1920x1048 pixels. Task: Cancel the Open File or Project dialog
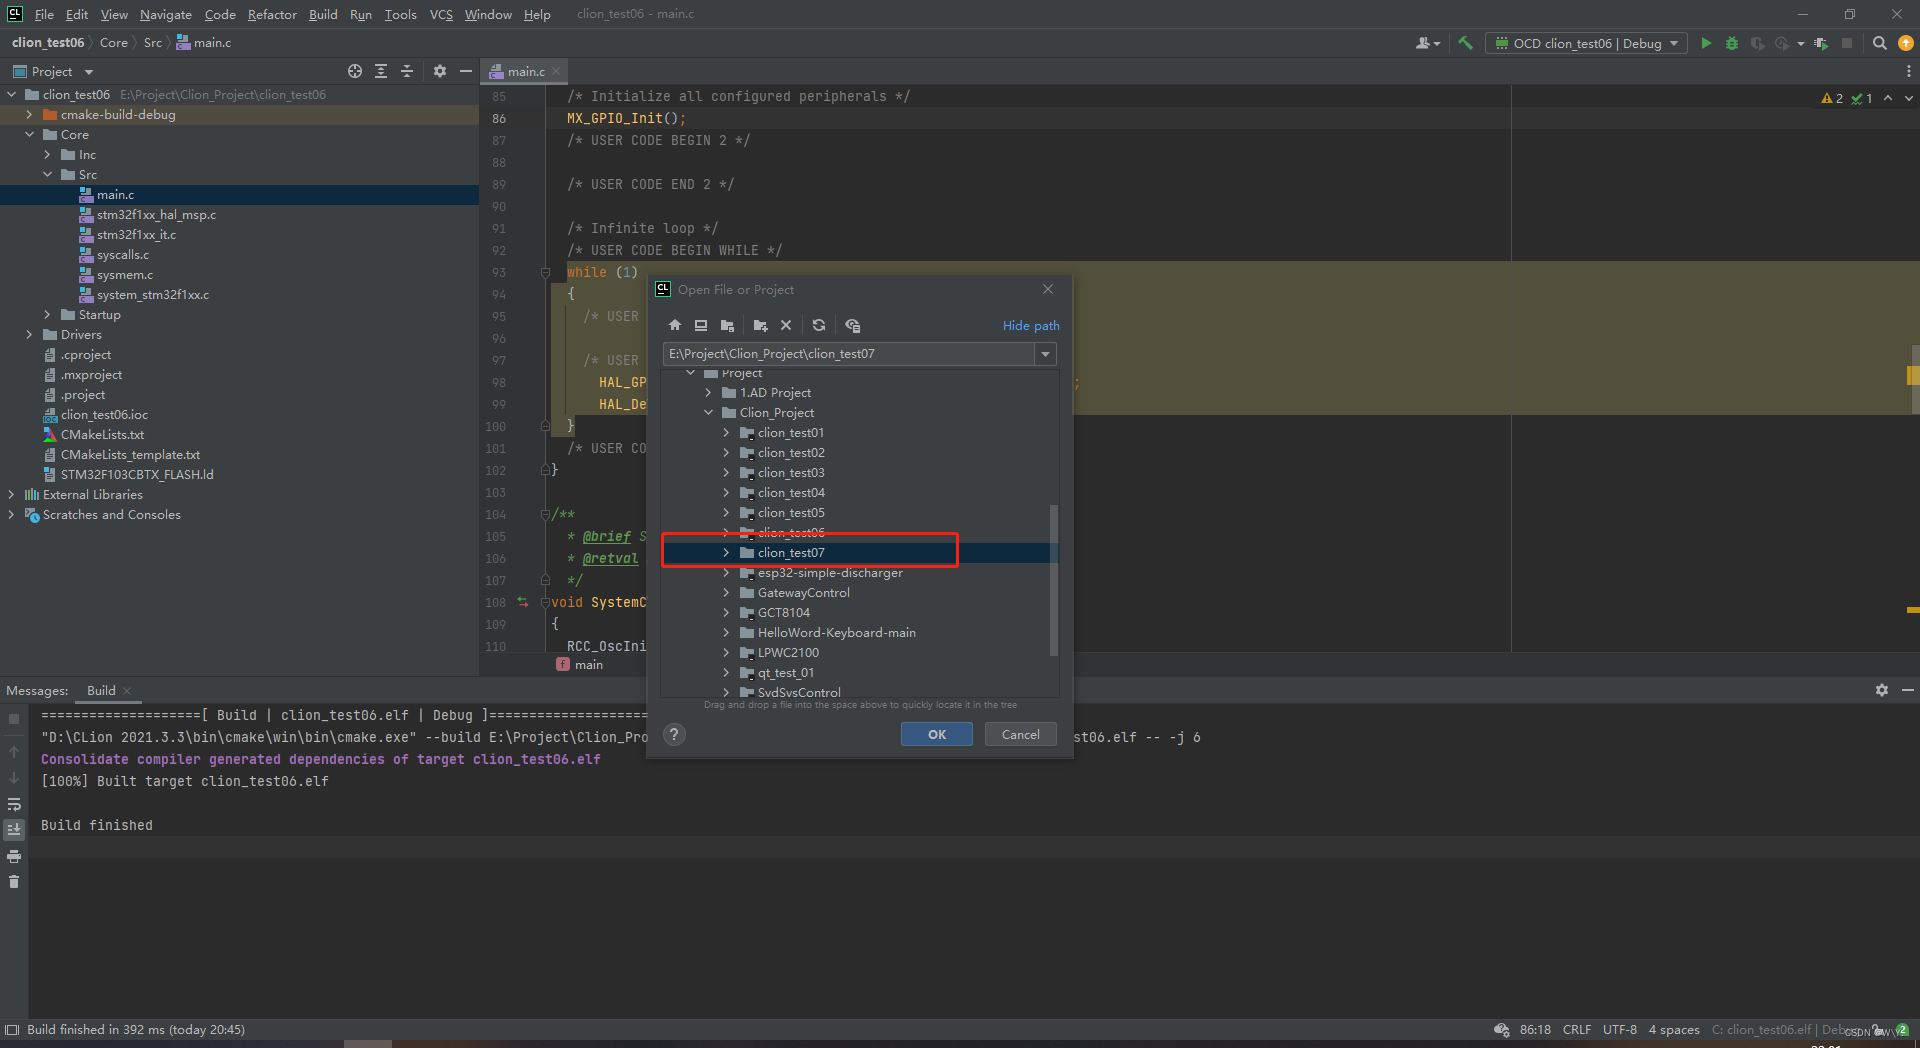click(x=1020, y=733)
